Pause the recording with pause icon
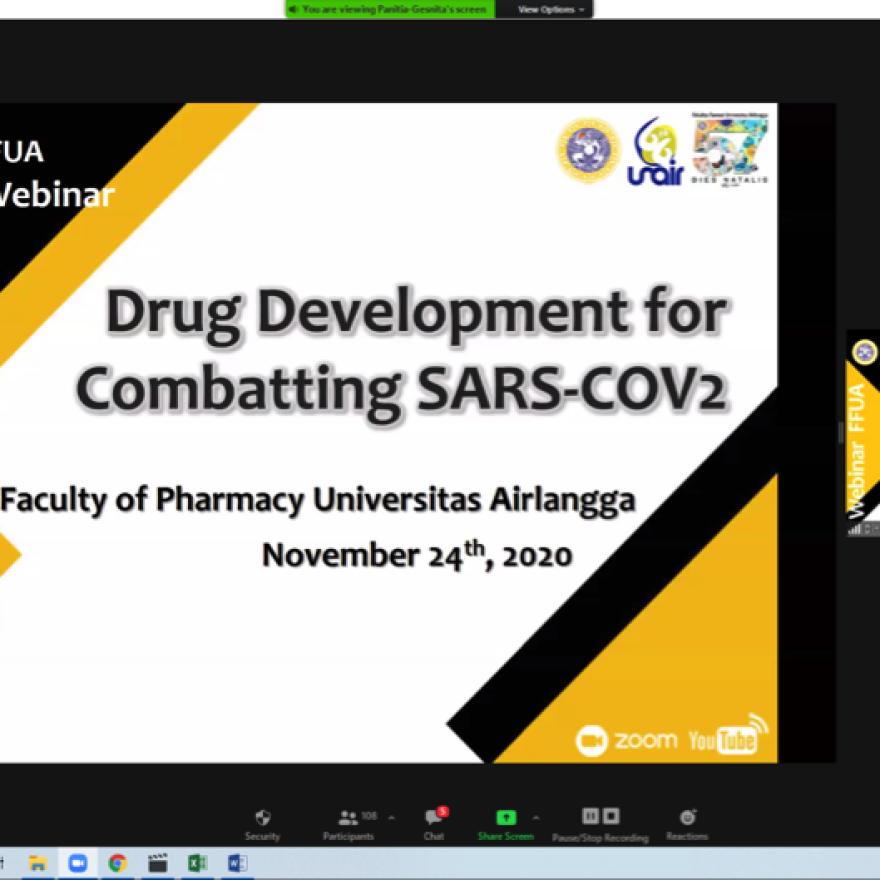Viewport: 880px width, 880px height. click(x=590, y=815)
